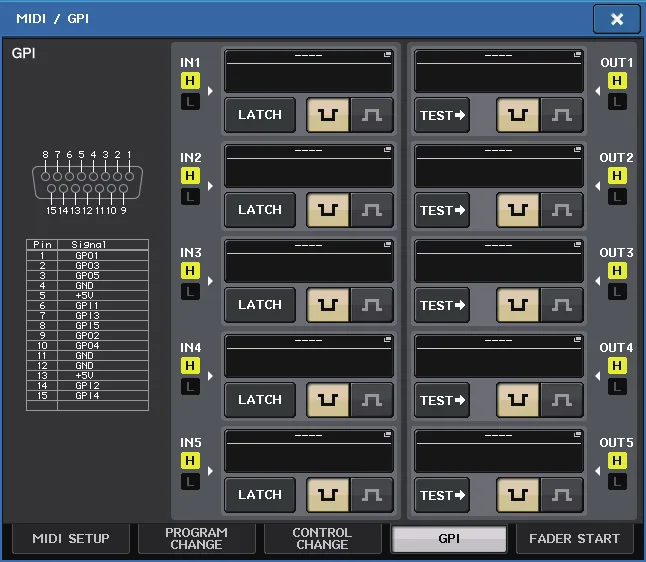Click the TEST button for OUT3
The width and height of the screenshot is (646, 562).
tap(442, 305)
